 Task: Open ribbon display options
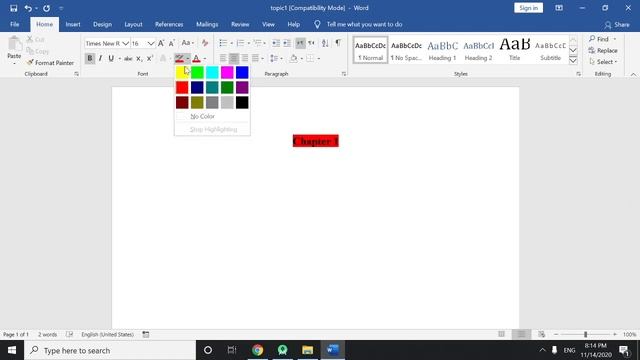(x=559, y=8)
